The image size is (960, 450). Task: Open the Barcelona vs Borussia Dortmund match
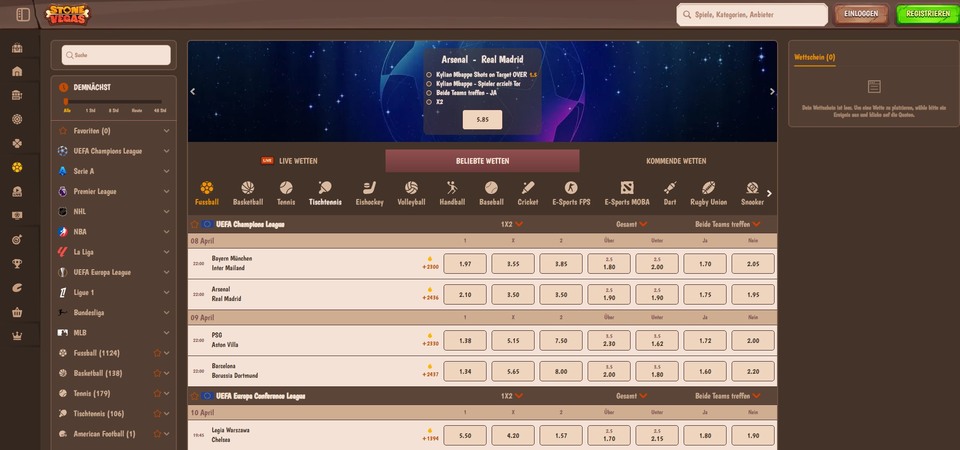tap(234, 371)
